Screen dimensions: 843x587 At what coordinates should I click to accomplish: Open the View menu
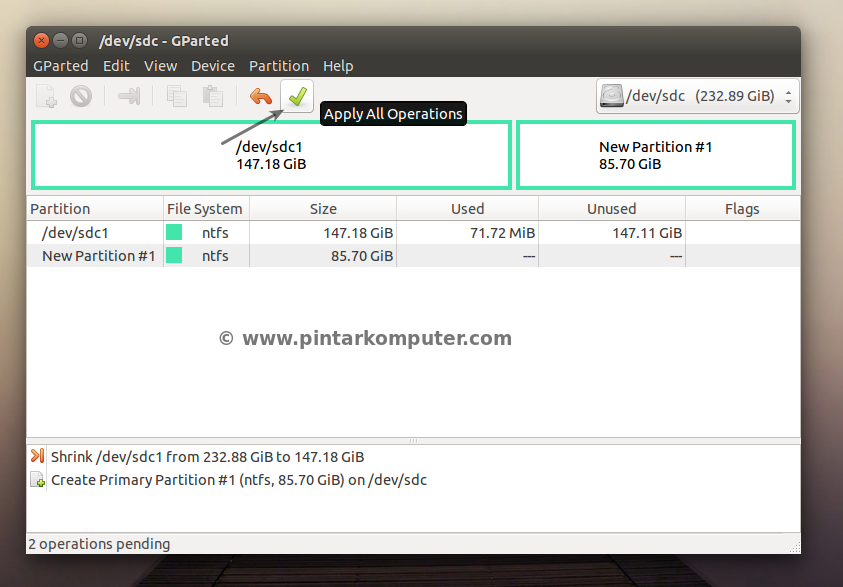pos(160,66)
